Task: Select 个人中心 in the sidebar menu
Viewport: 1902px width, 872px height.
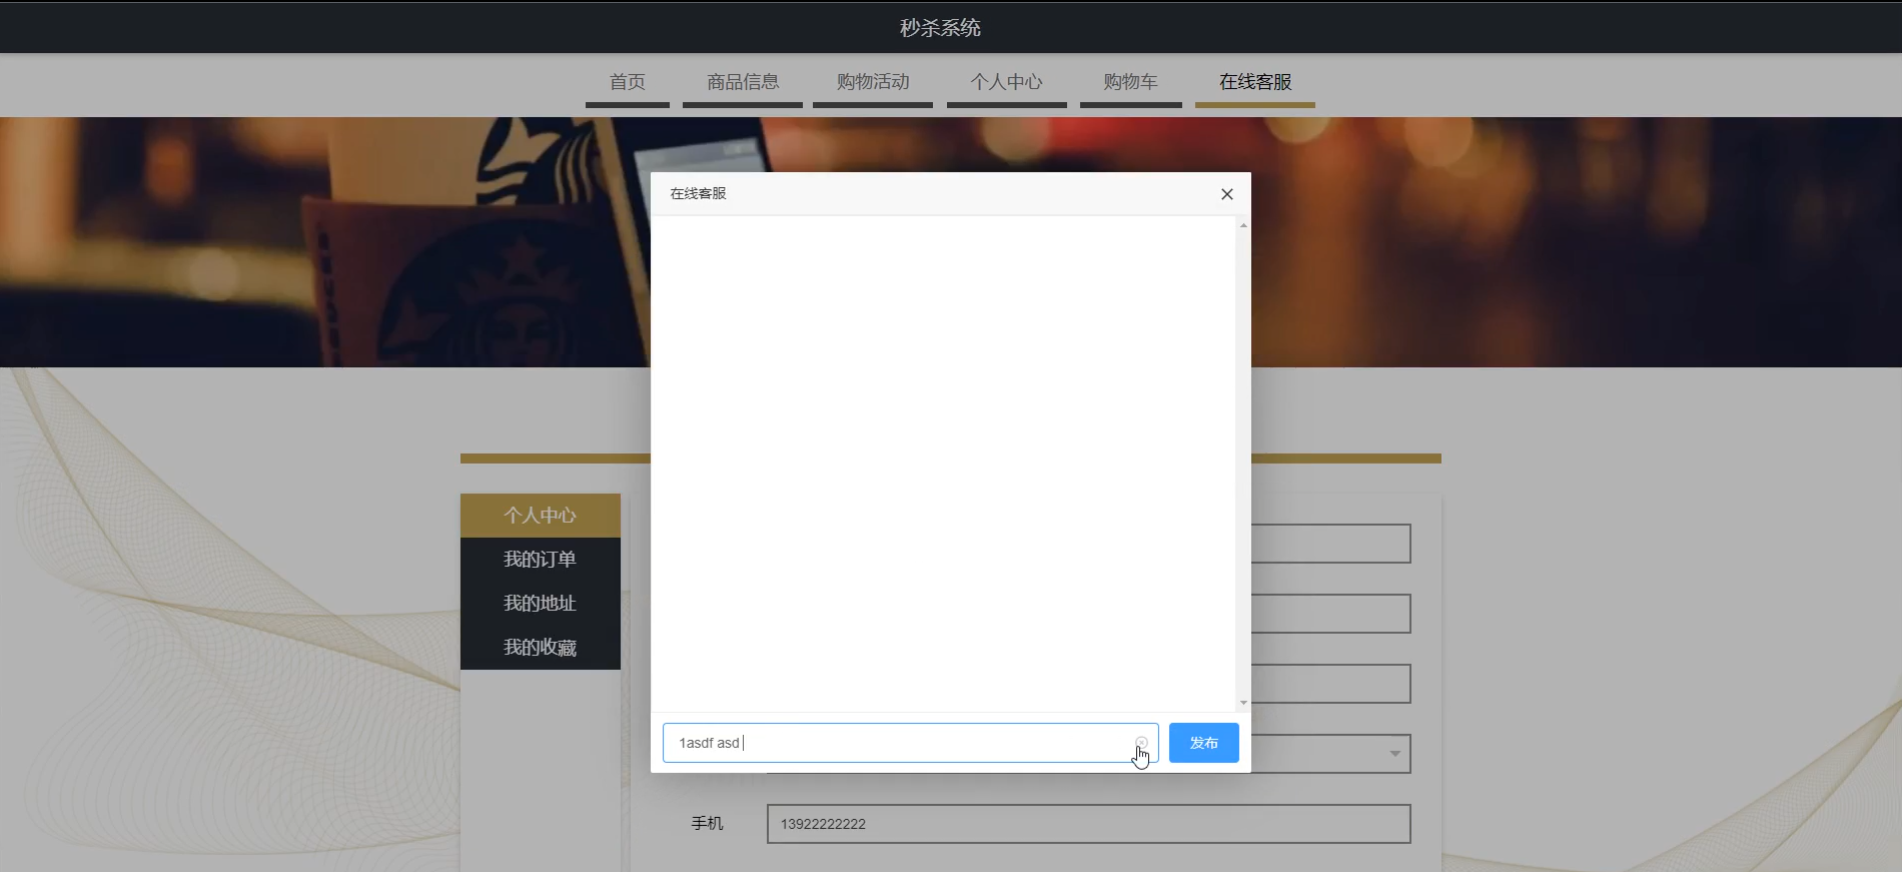Action: pyautogui.click(x=540, y=515)
